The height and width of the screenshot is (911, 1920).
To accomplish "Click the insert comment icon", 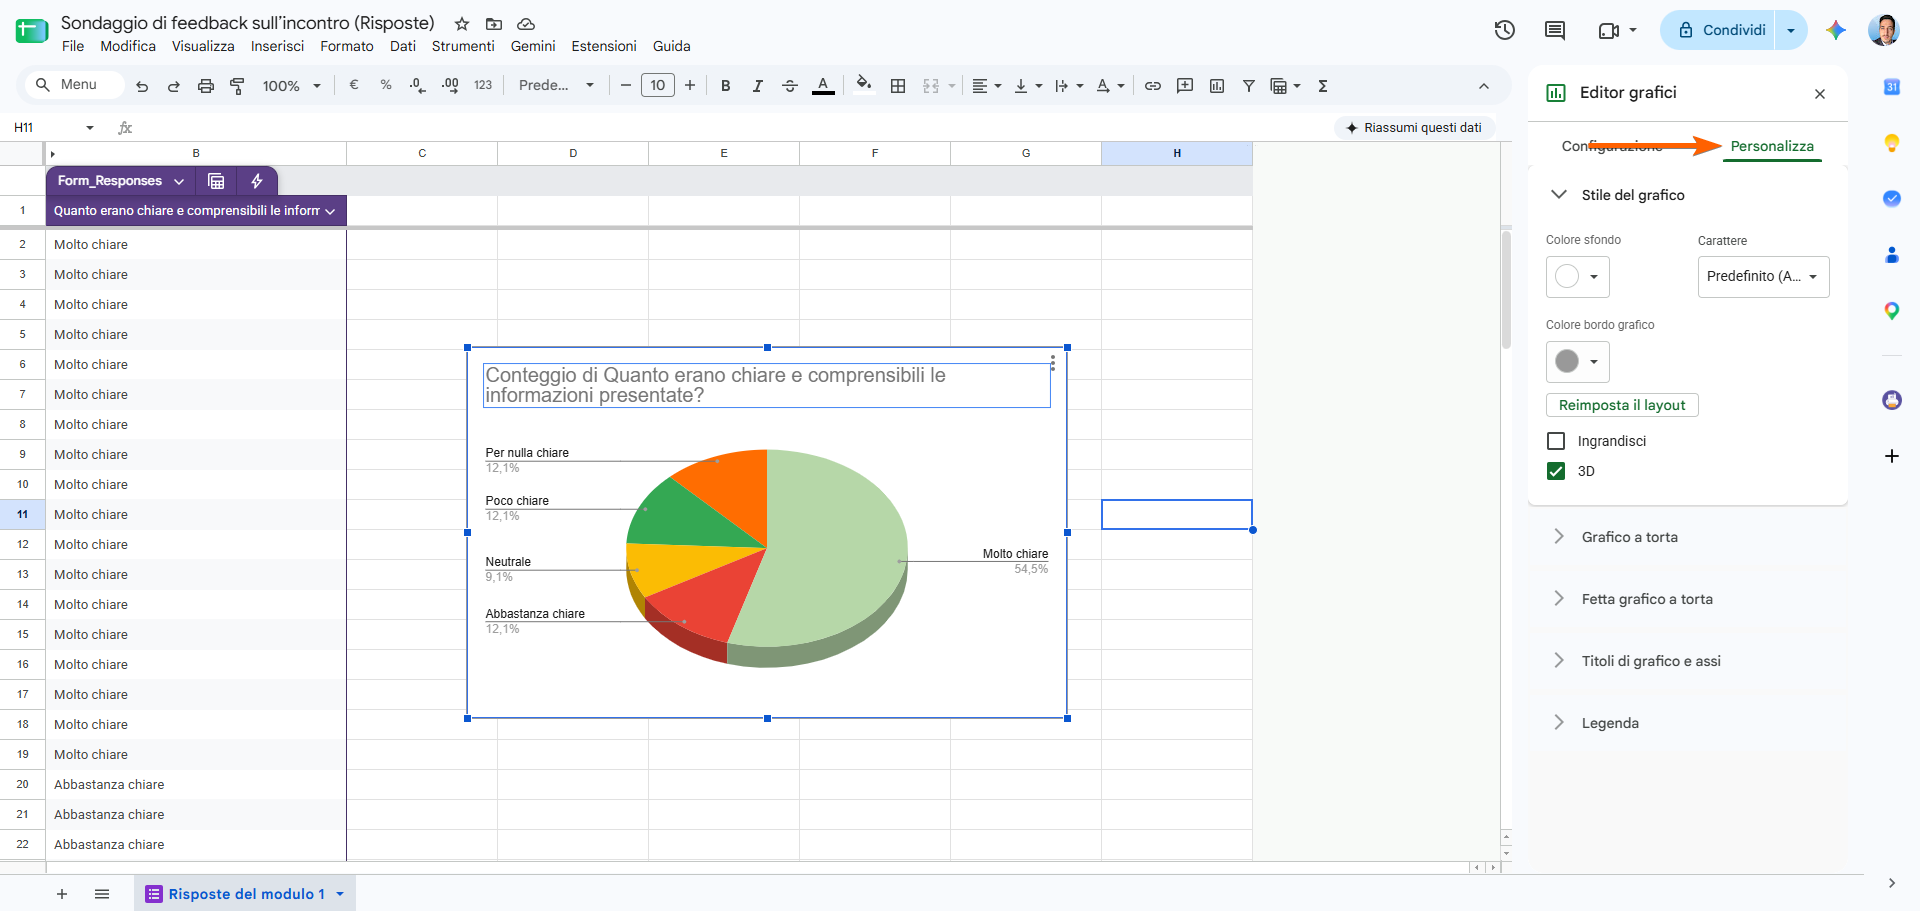I will pyautogui.click(x=1185, y=86).
